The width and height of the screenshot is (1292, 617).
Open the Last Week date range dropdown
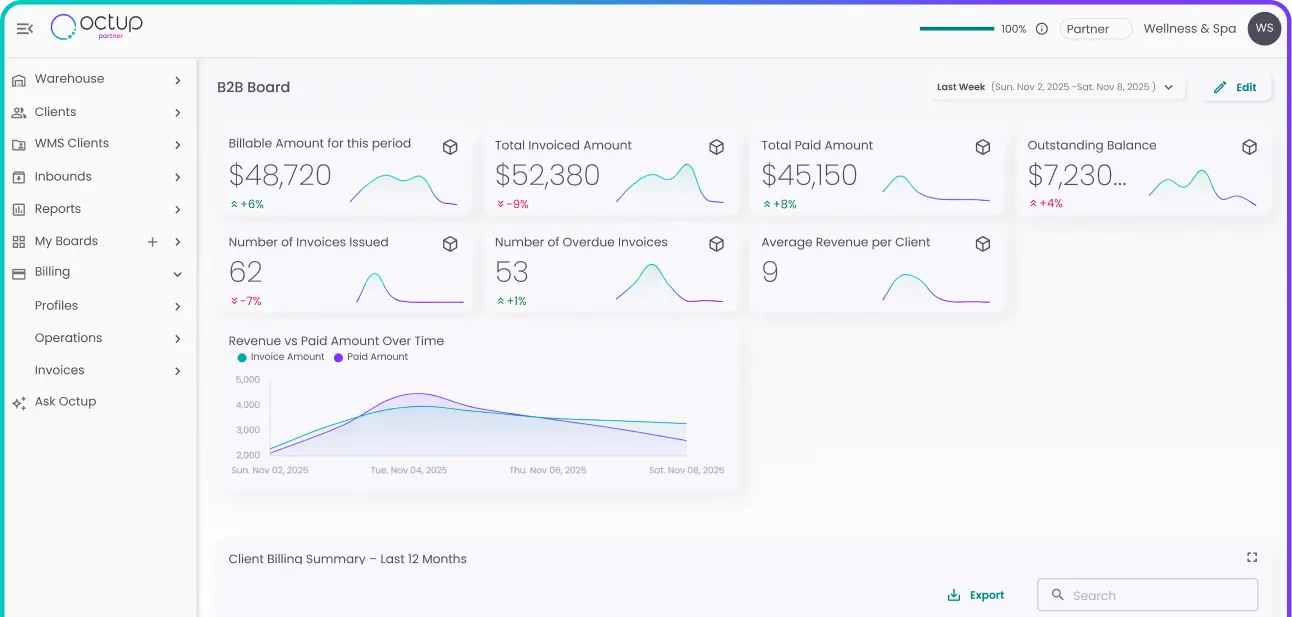(x=1053, y=87)
